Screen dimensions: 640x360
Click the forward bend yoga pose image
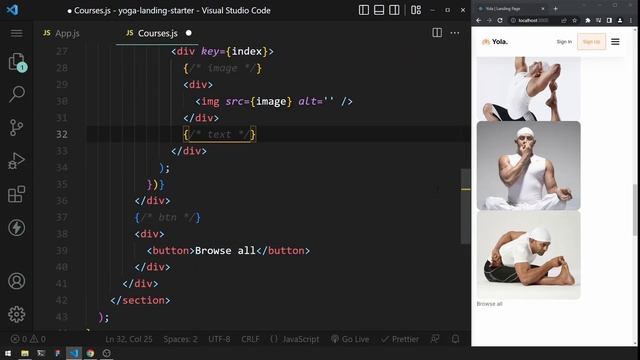point(529,255)
